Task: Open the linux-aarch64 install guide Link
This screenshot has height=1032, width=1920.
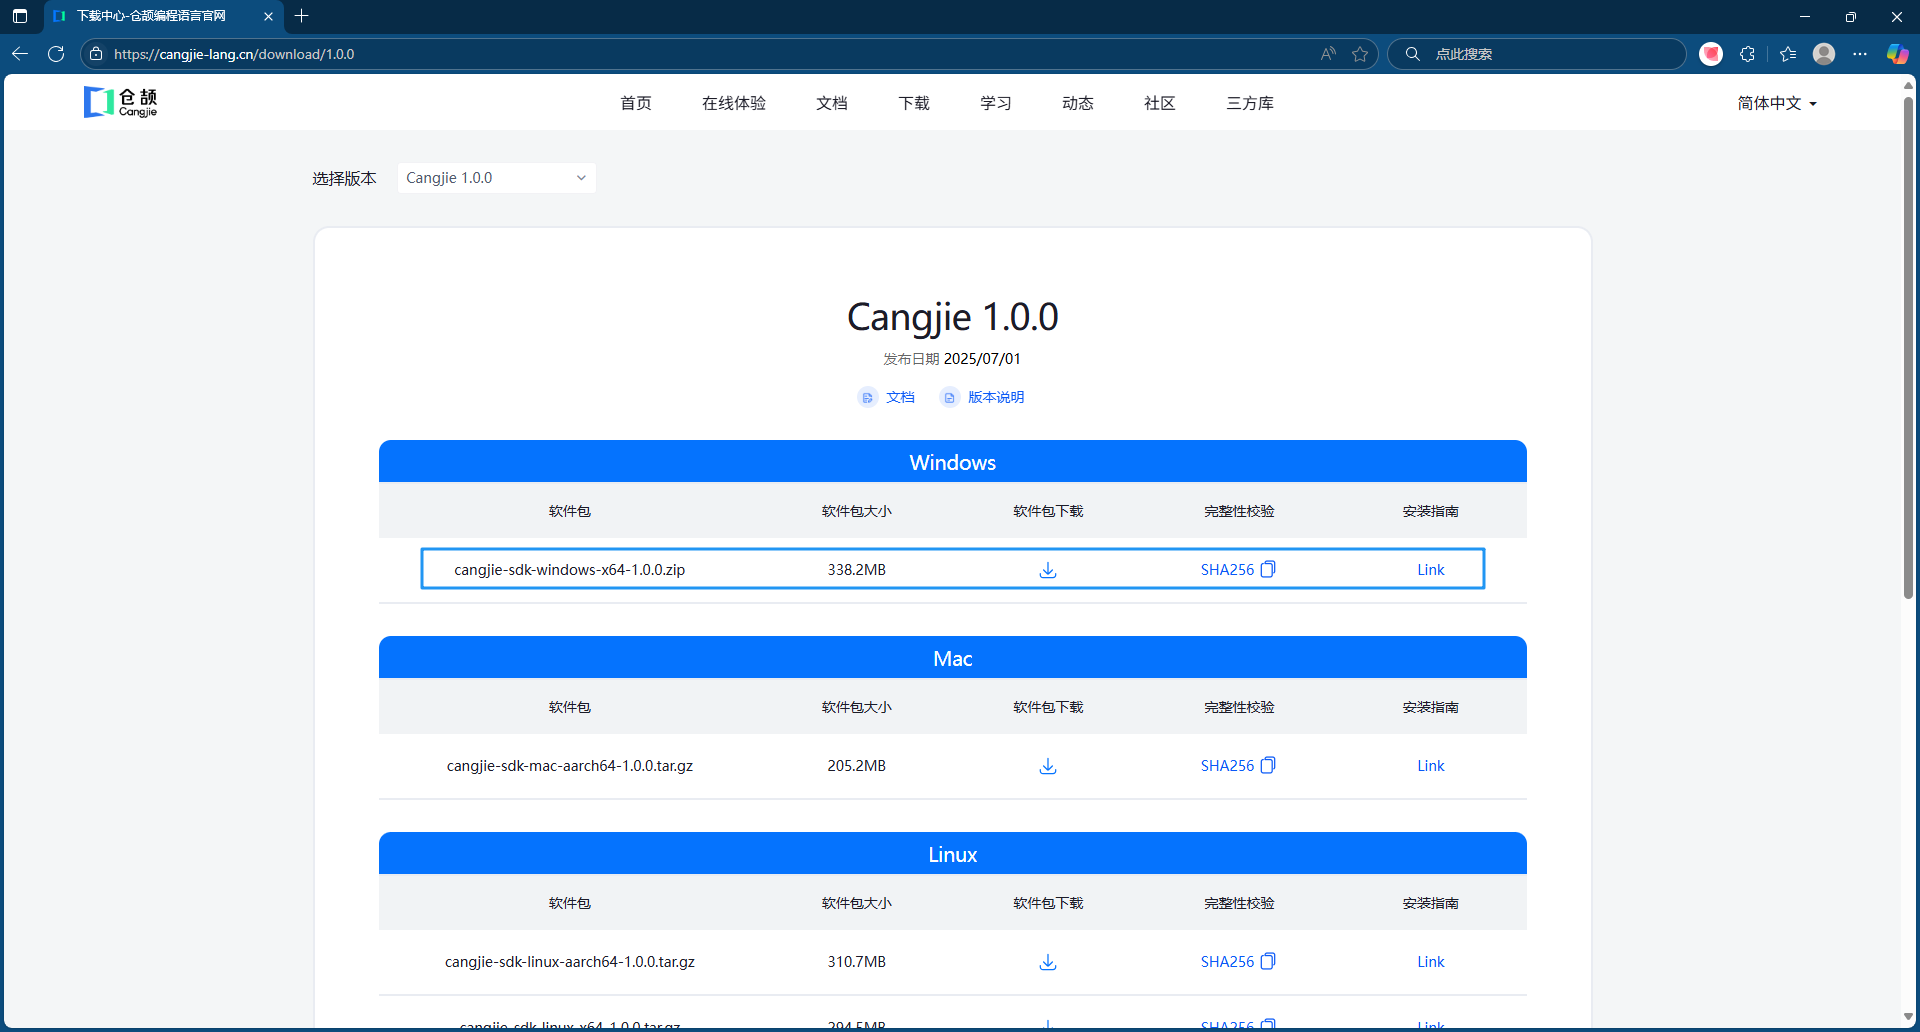Action: pos(1431,962)
